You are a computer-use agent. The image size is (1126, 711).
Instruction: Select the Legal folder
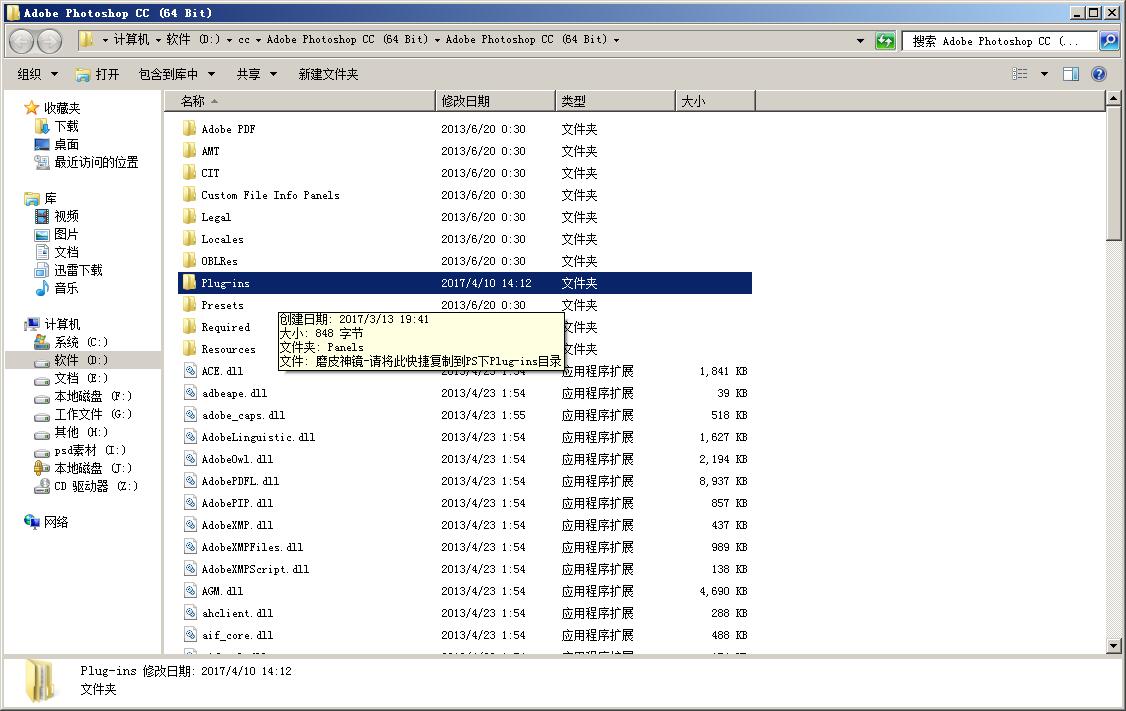(x=215, y=217)
